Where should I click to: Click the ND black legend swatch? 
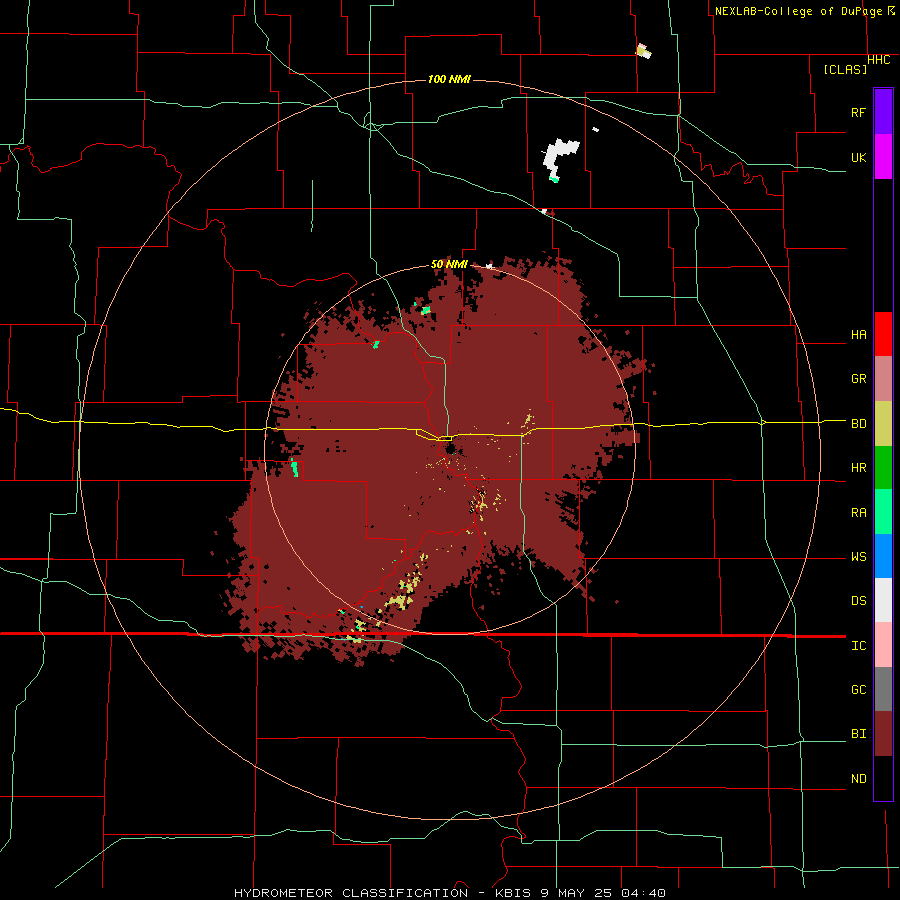pyautogui.click(x=883, y=778)
